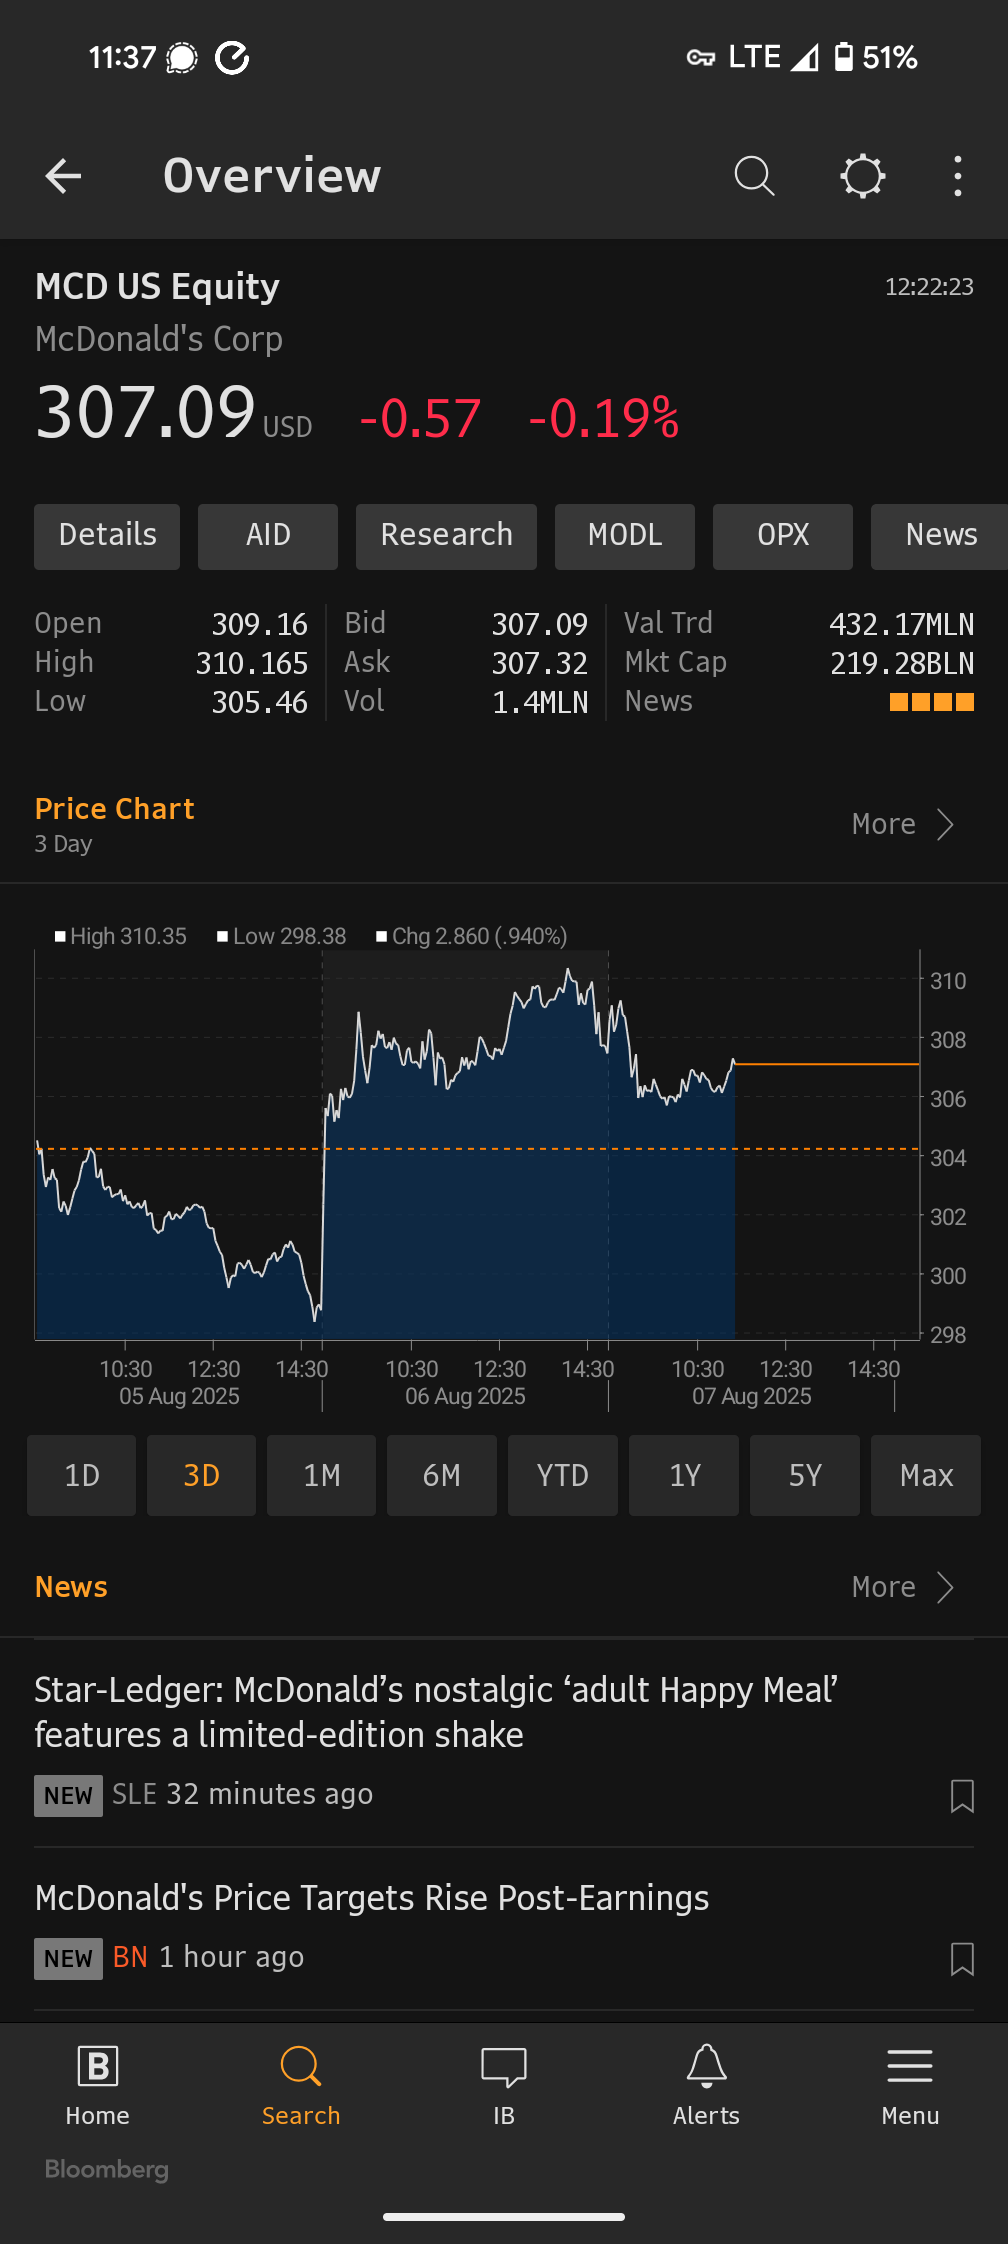Select the 3D chart range
The width and height of the screenshot is (1008, 2244).
click(201, 1476)
